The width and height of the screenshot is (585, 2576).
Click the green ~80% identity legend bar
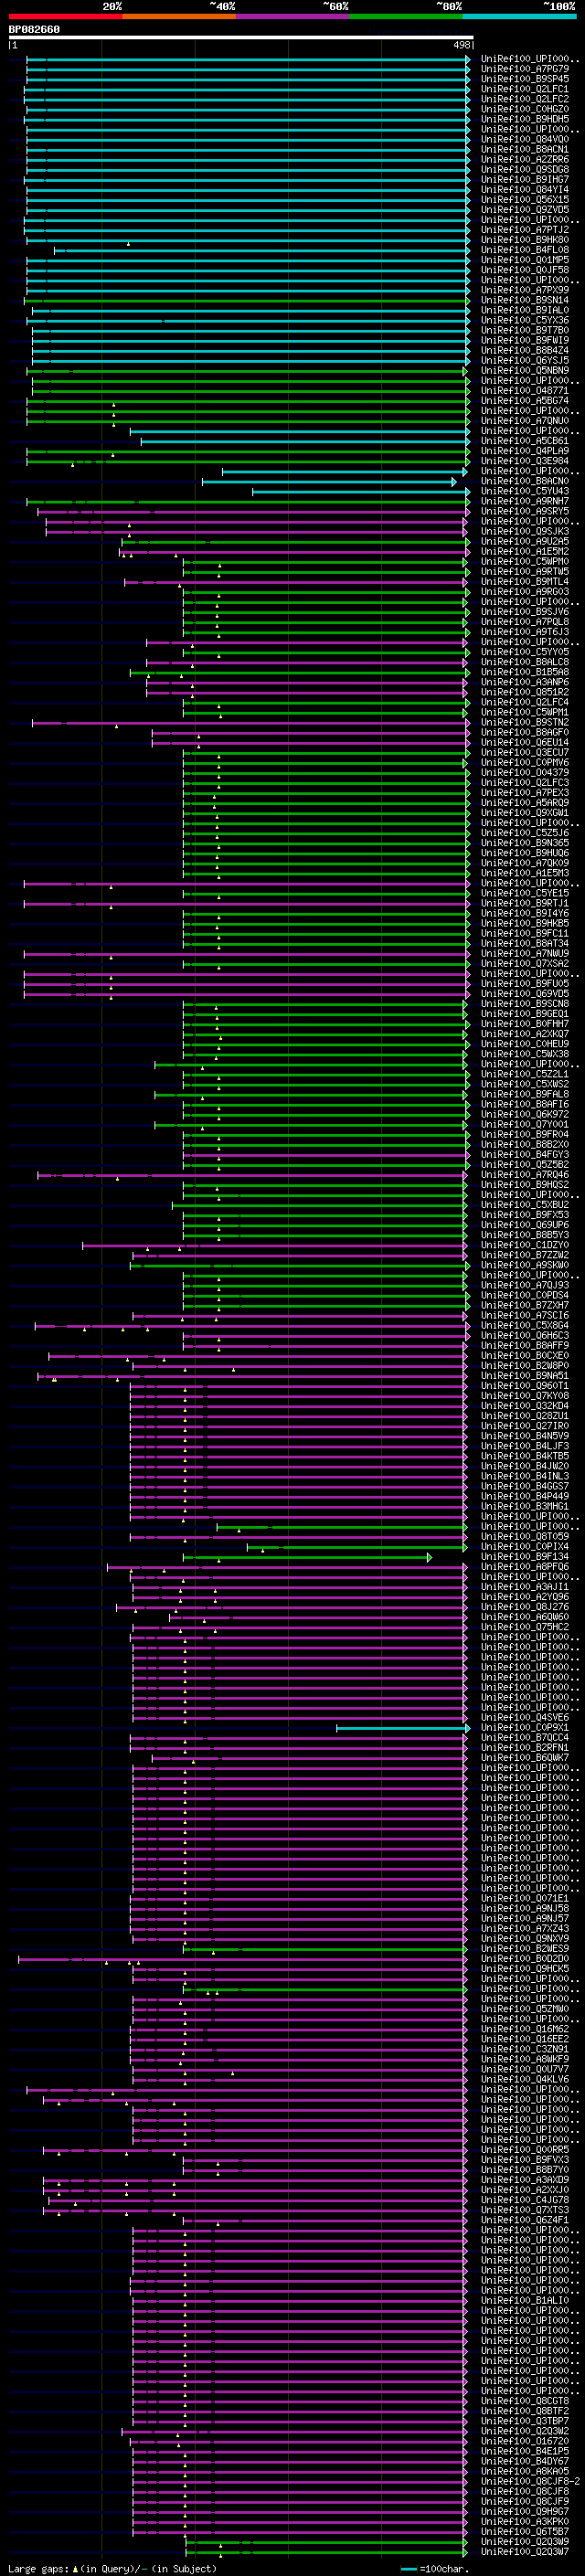[406, 16]
